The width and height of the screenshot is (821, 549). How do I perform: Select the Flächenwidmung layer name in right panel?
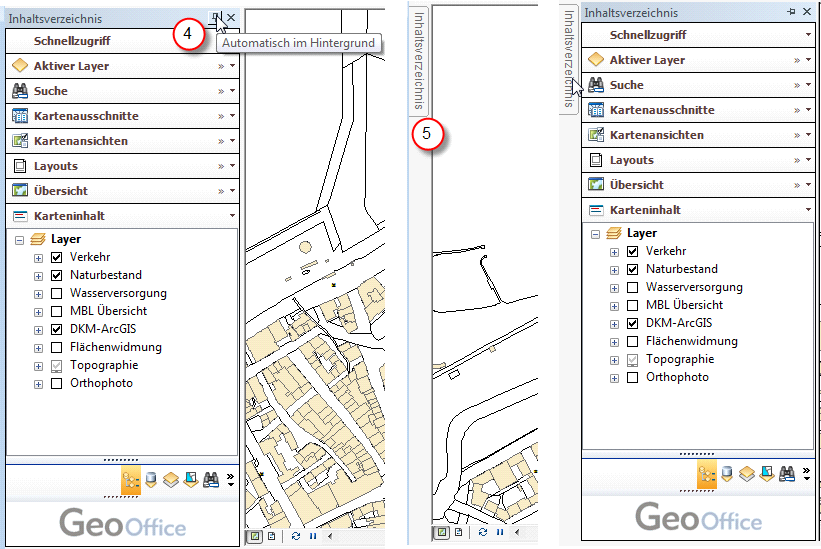(x=691, y=342)
